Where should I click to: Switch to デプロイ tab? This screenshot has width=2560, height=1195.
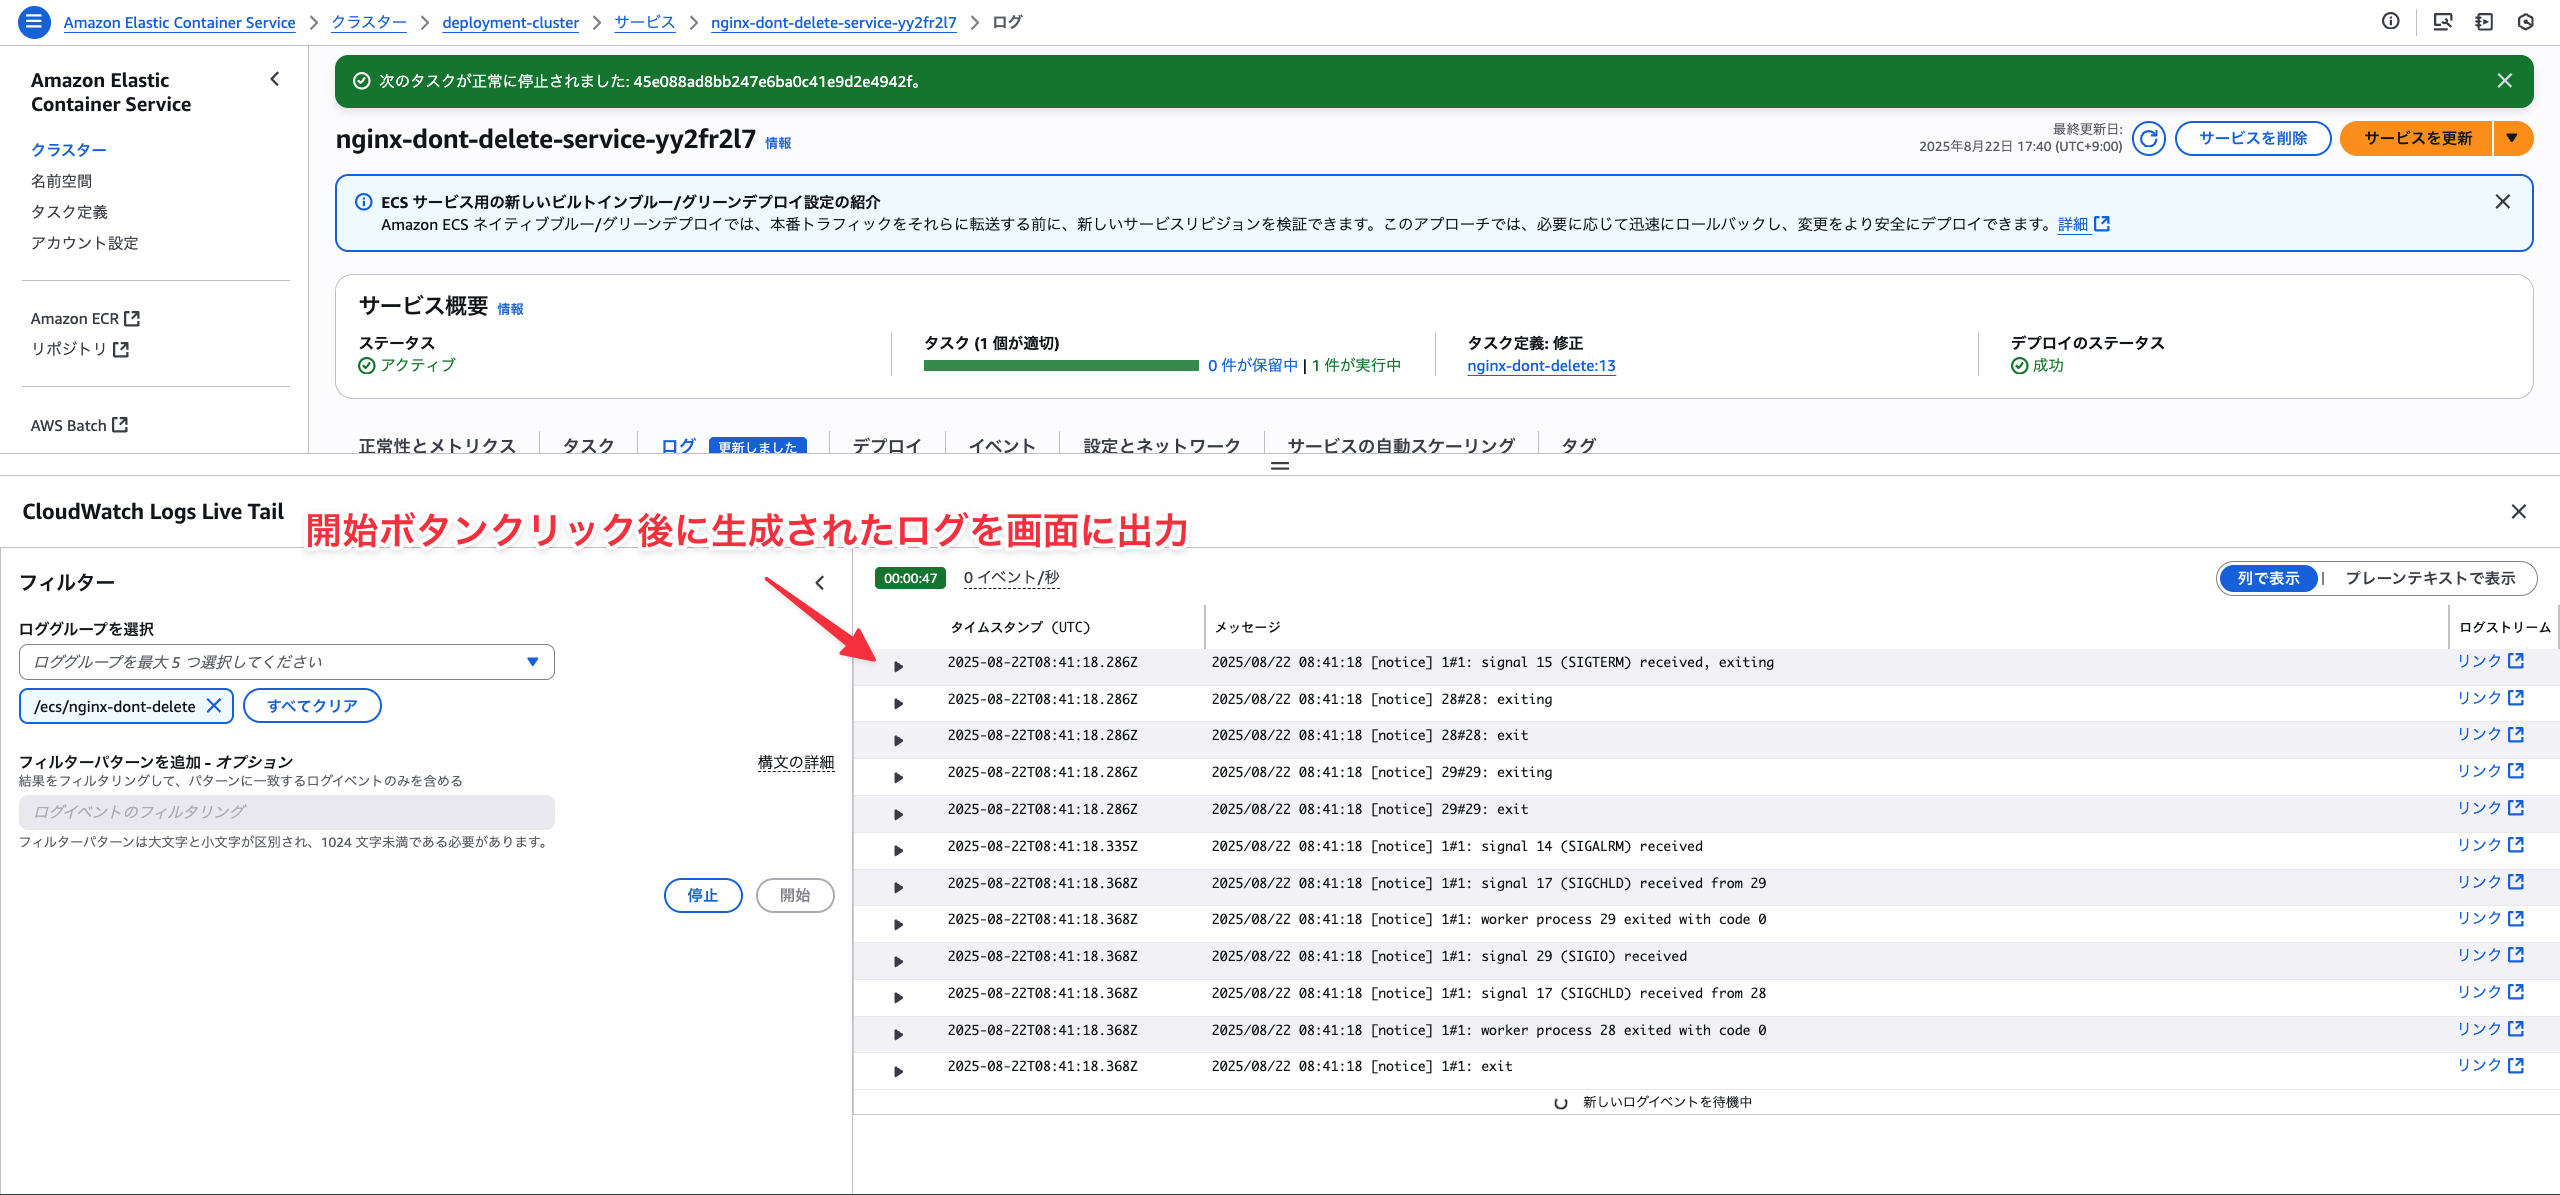pos(886,445)
